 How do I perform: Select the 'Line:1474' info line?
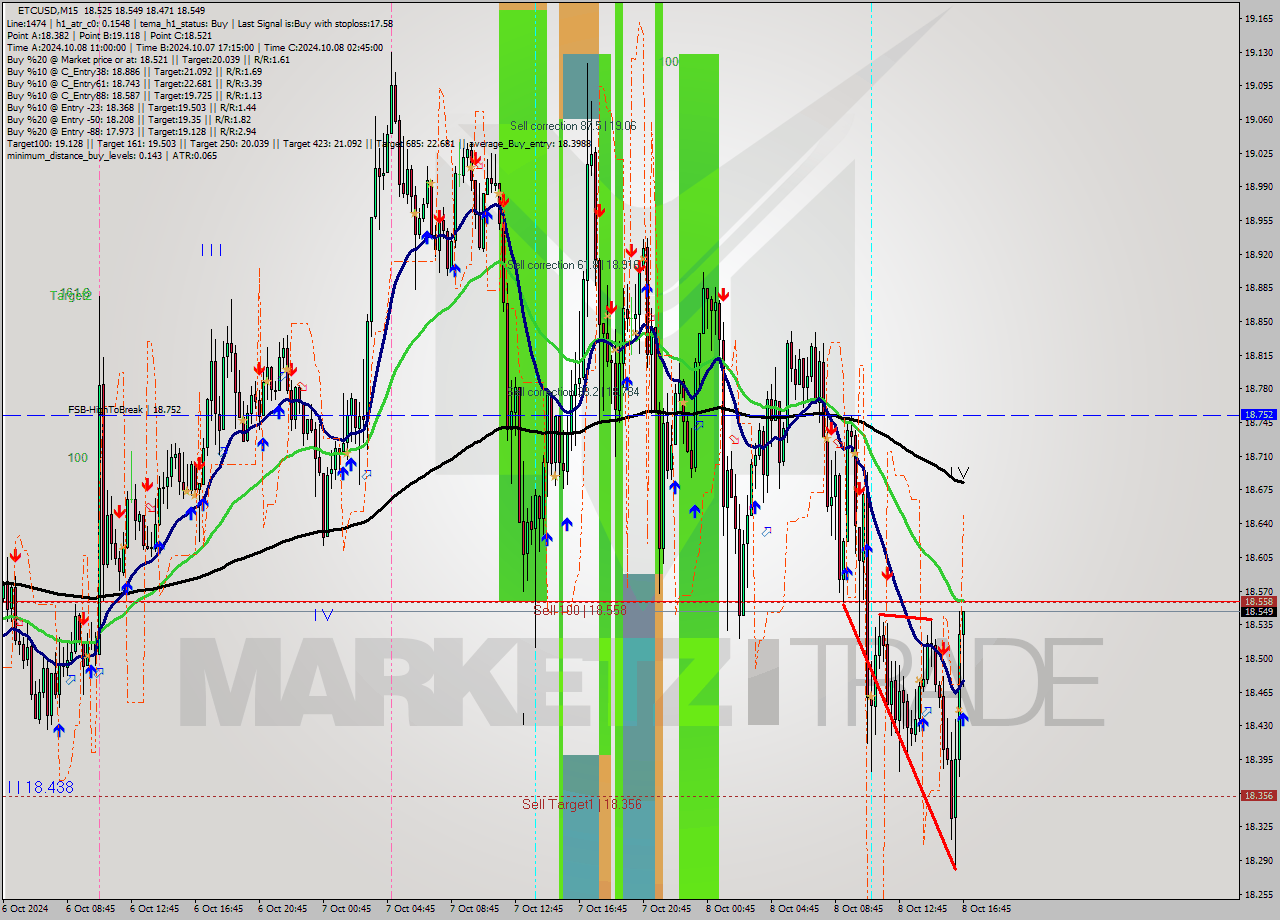(200, 23)
